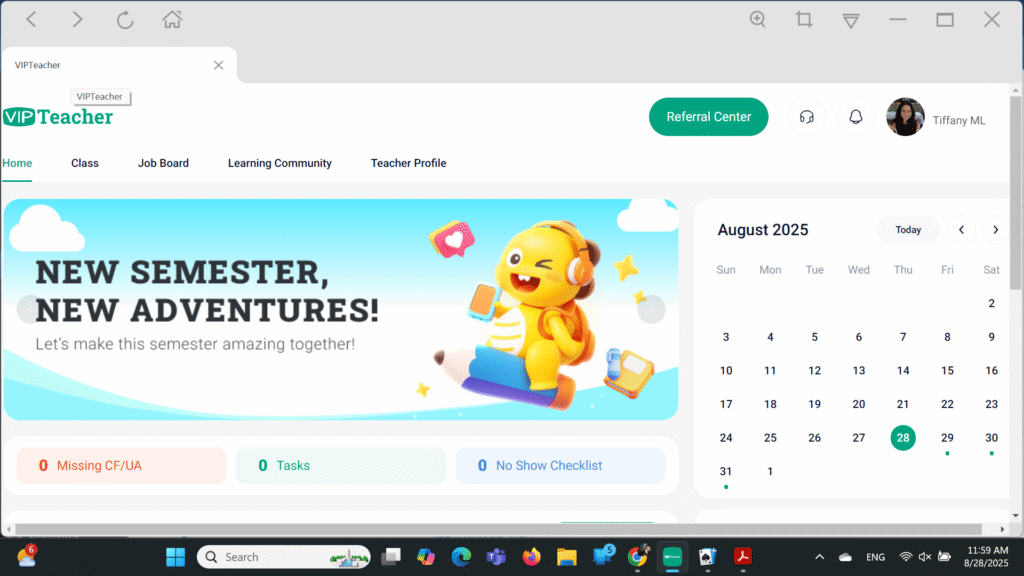Open the Class tab
Screen dimensions: 1024x576
[x=85, y=163]
